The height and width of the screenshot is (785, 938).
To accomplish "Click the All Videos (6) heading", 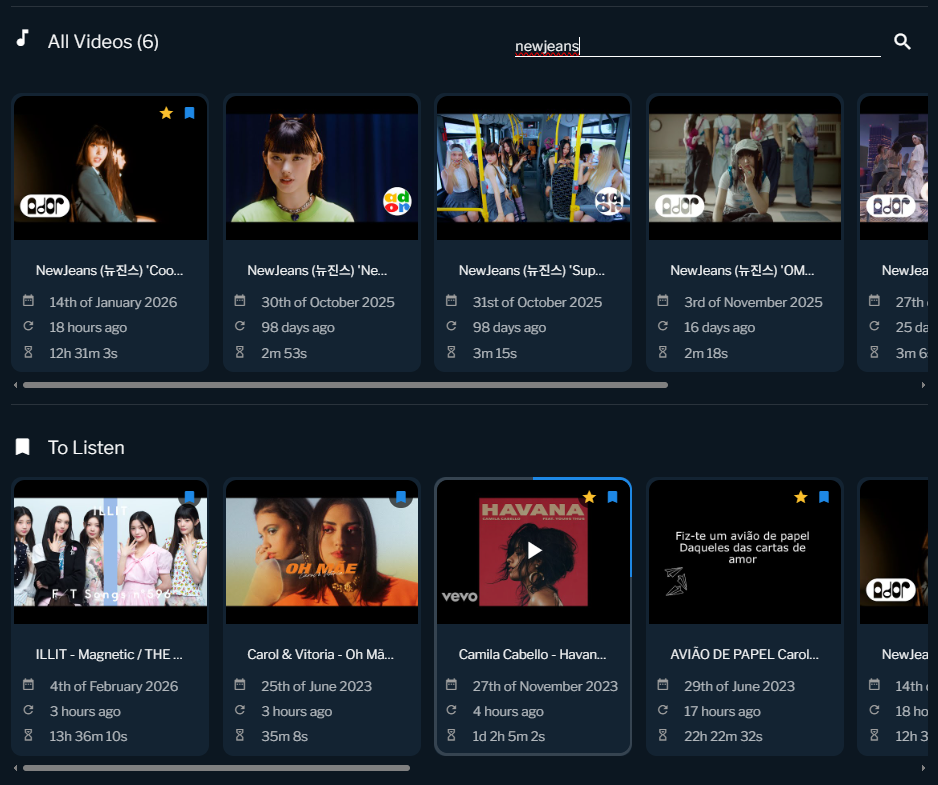I will tap(103, 41).
